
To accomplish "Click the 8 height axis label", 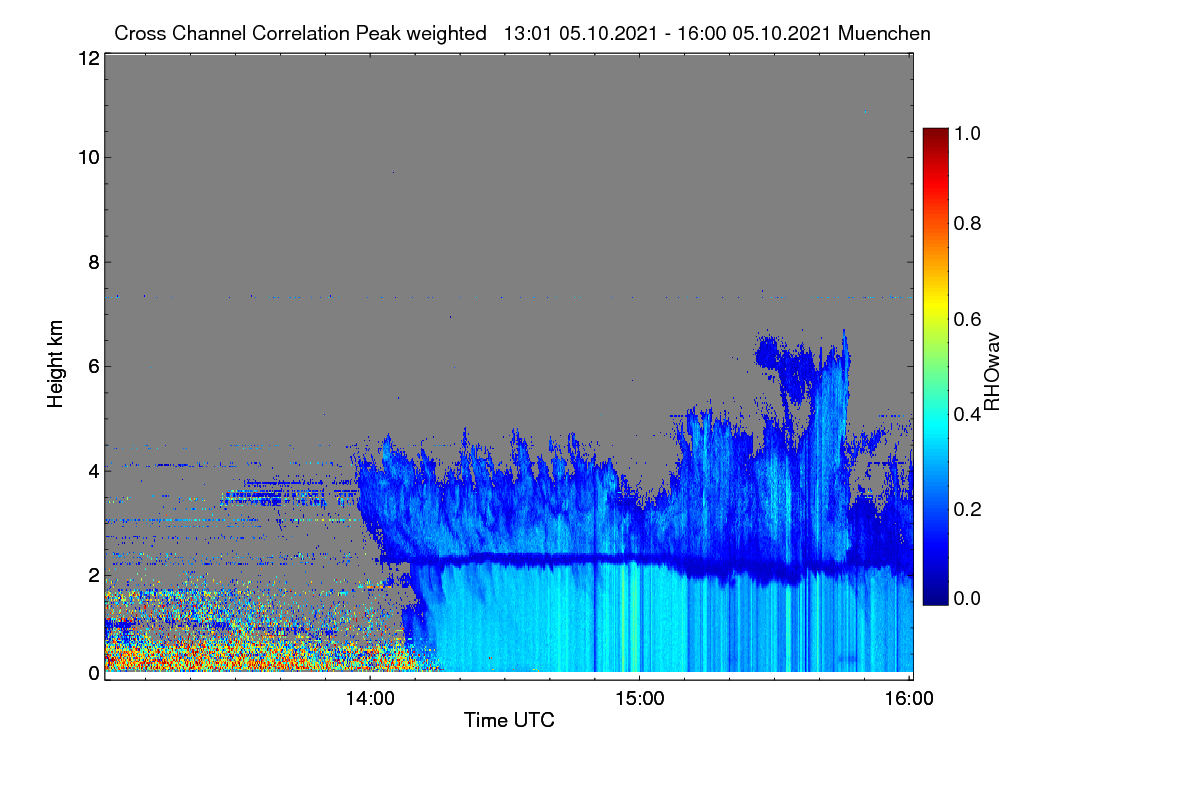I will (92, 263).
